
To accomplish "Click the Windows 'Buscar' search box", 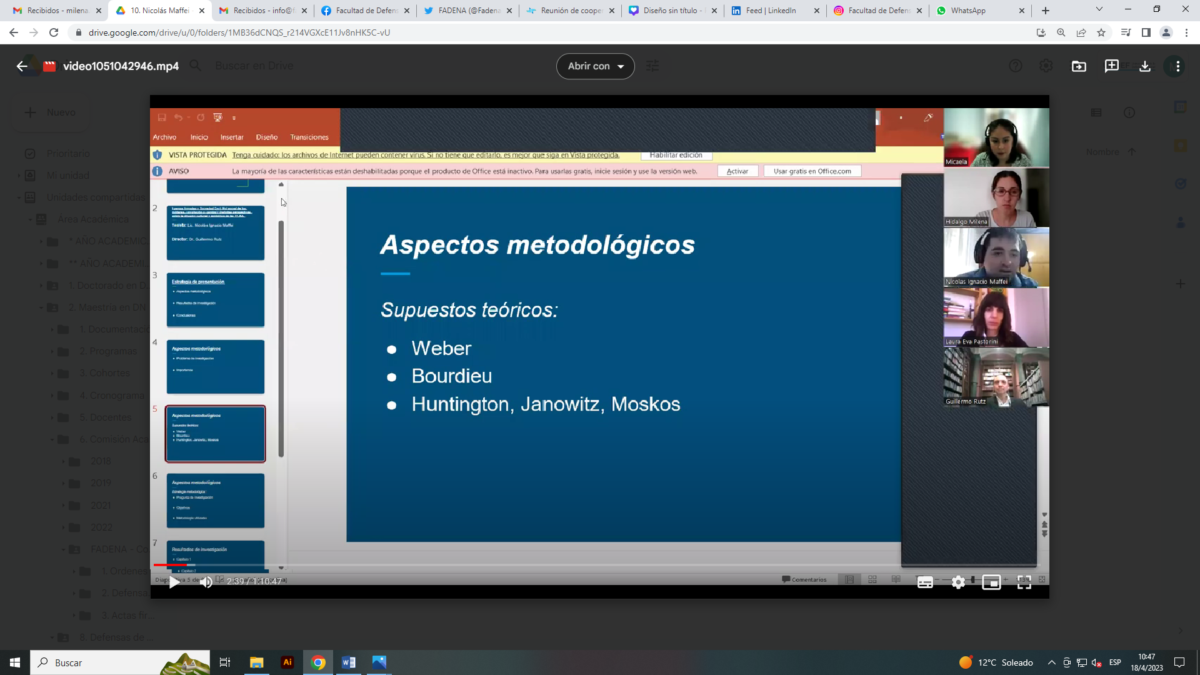I will [120, 662].
